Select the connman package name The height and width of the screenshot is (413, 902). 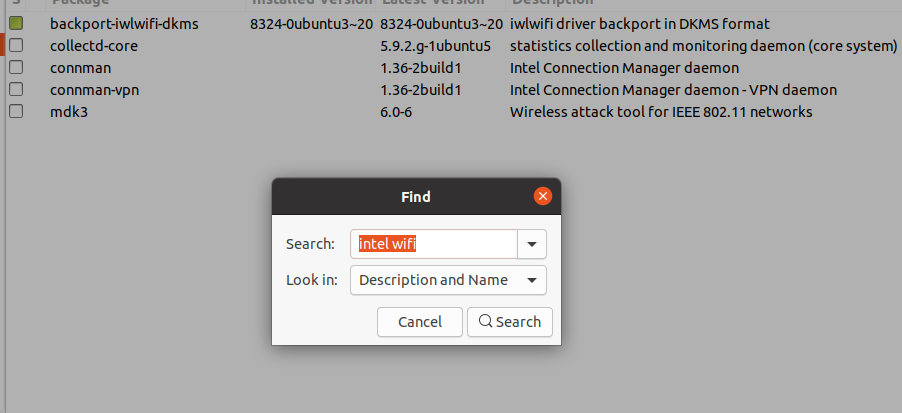pos(81,68)
